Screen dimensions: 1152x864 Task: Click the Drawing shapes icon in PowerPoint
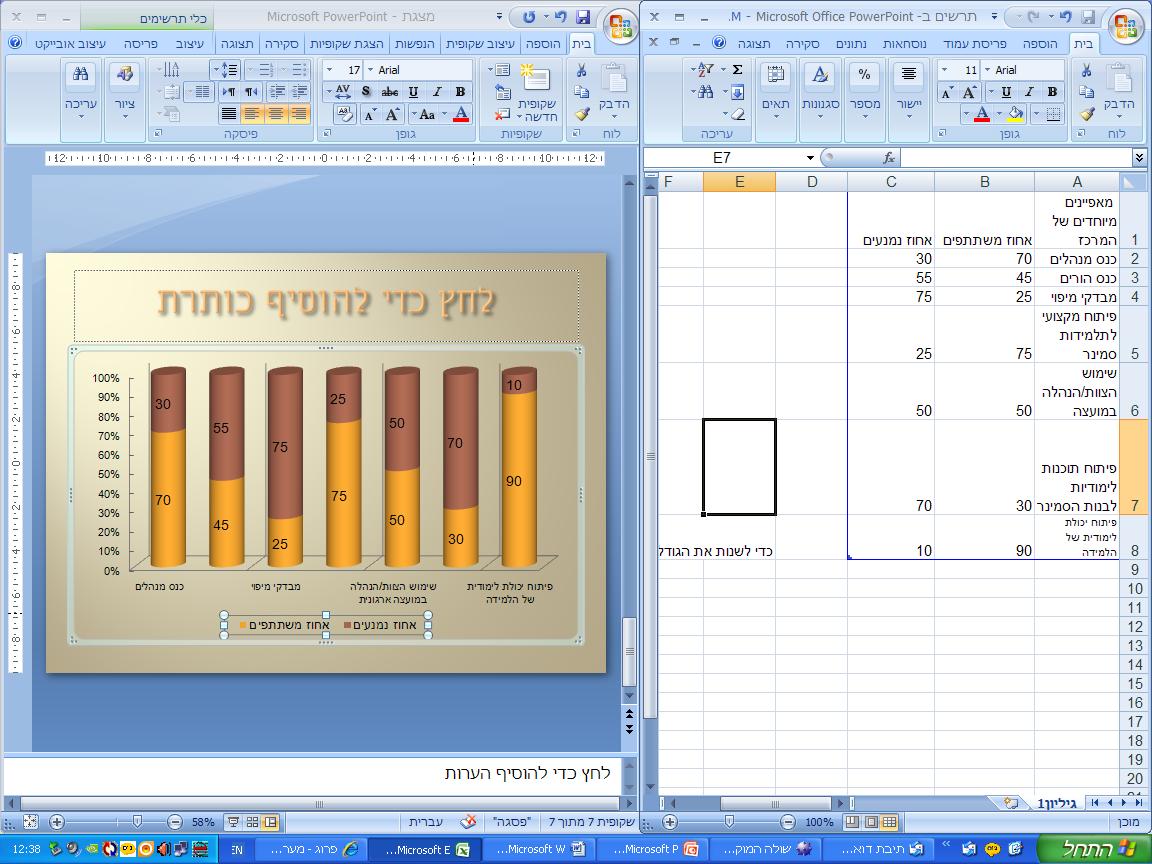tap(124, 74)
